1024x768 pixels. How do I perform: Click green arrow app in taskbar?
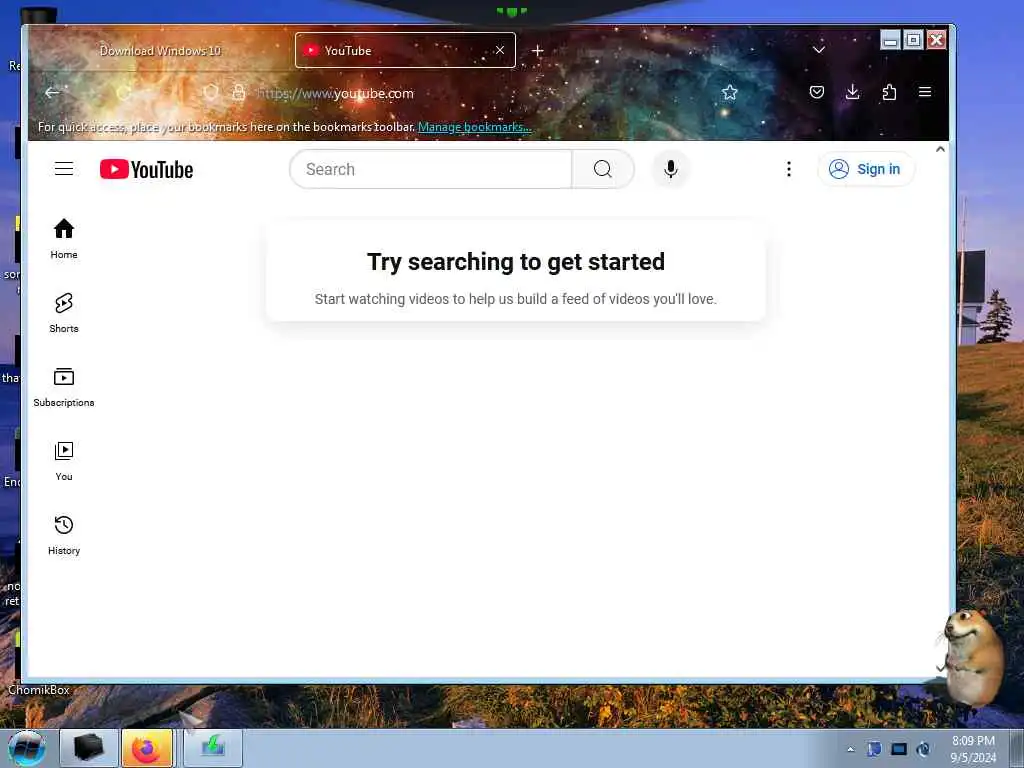pos(213,748)
